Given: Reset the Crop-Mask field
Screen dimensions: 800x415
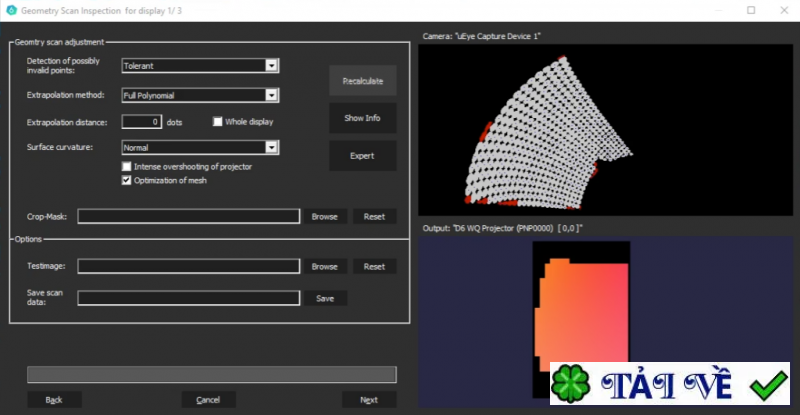Looking at the screenshot, I should tap(374, 216).
